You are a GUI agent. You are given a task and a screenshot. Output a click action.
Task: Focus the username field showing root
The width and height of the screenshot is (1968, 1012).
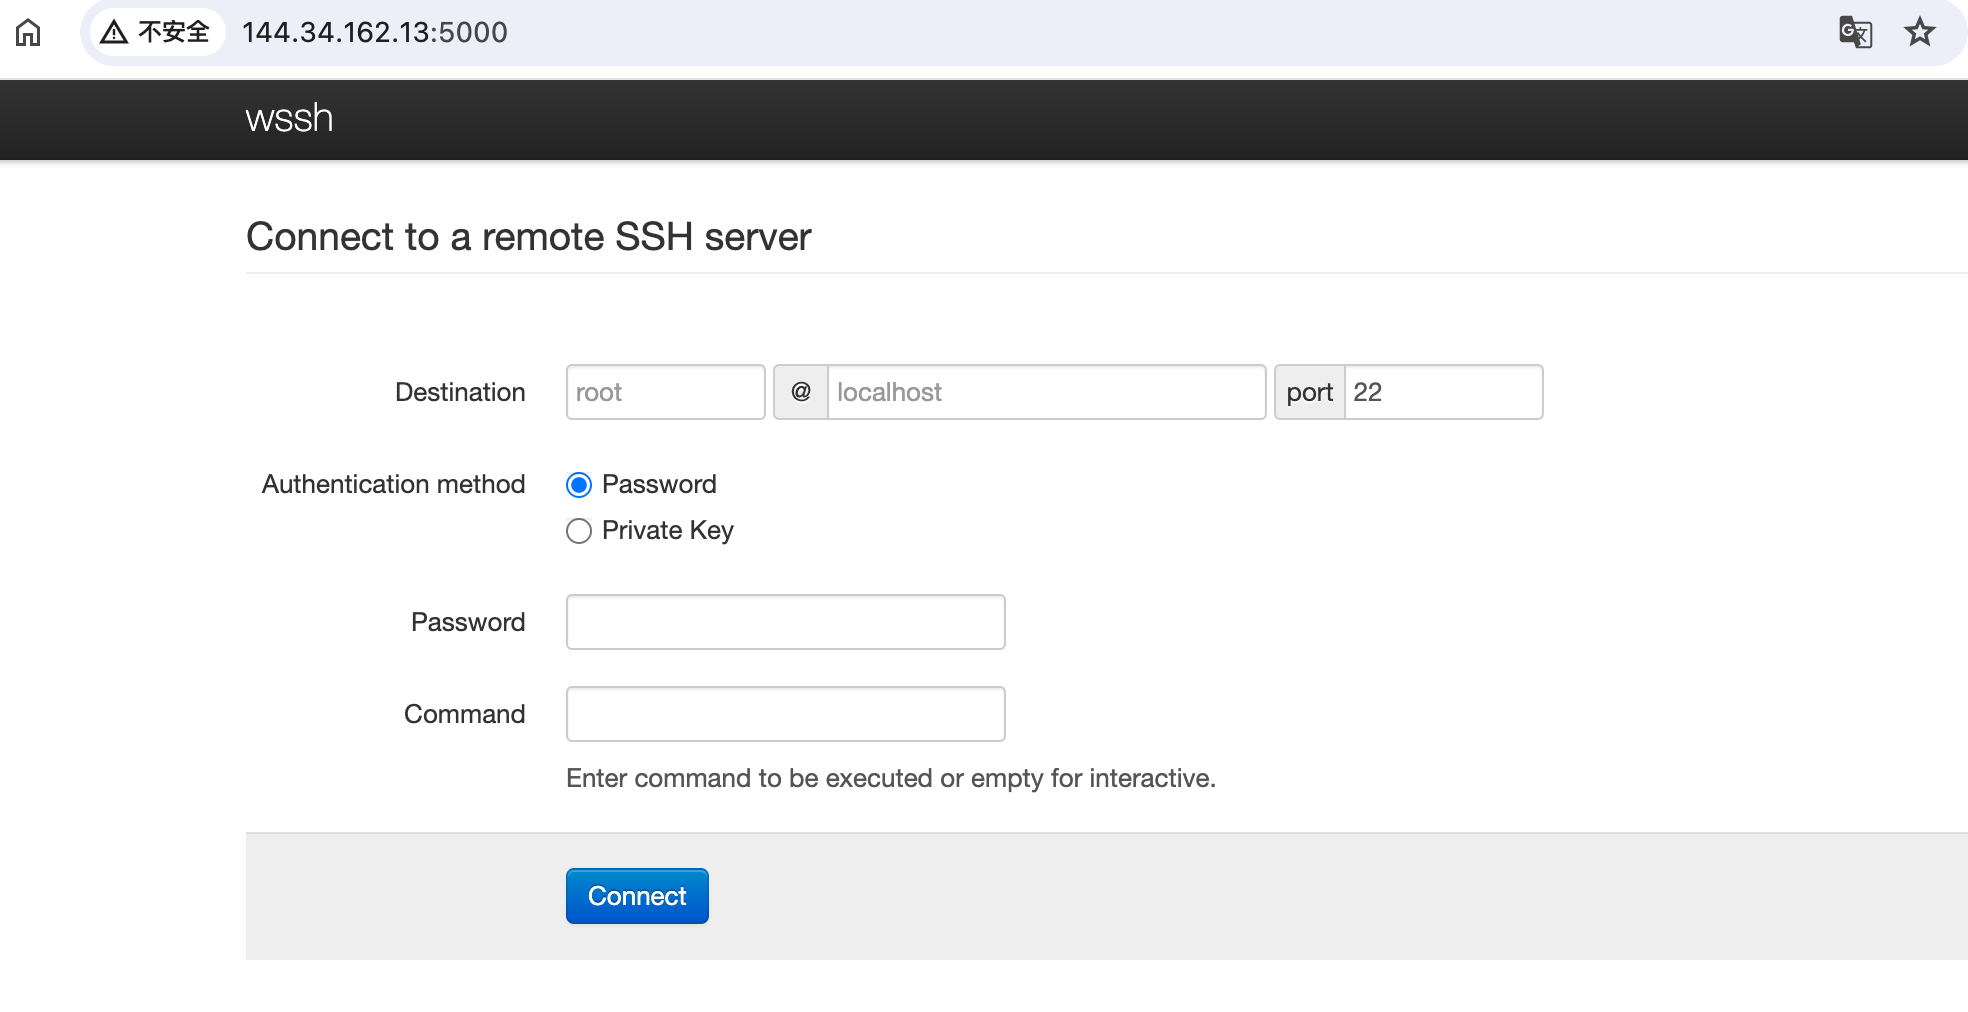click(665, 392)
